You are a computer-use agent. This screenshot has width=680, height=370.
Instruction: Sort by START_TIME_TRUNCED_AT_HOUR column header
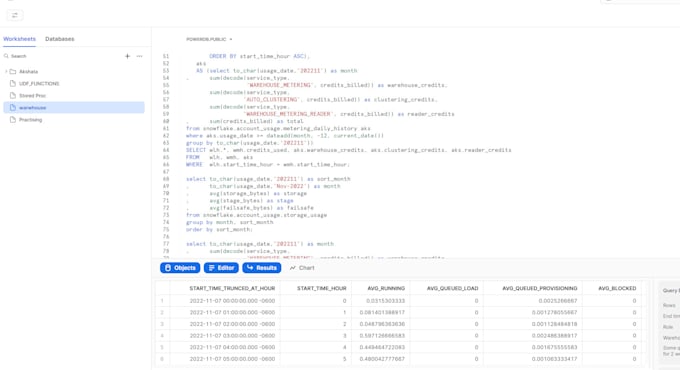pos(232,288)
